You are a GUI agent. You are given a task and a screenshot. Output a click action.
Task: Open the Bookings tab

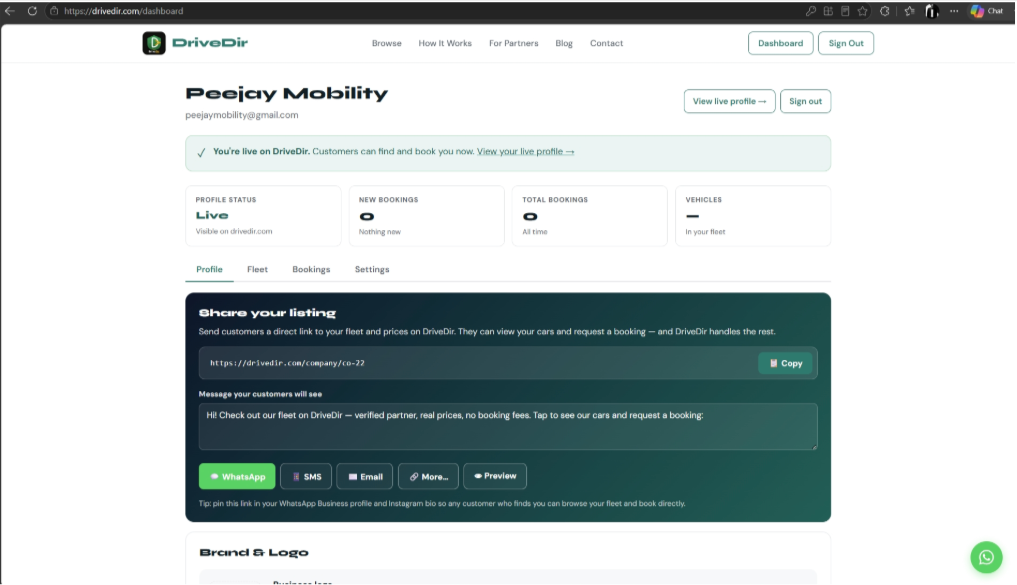click(x=311, y=269)
